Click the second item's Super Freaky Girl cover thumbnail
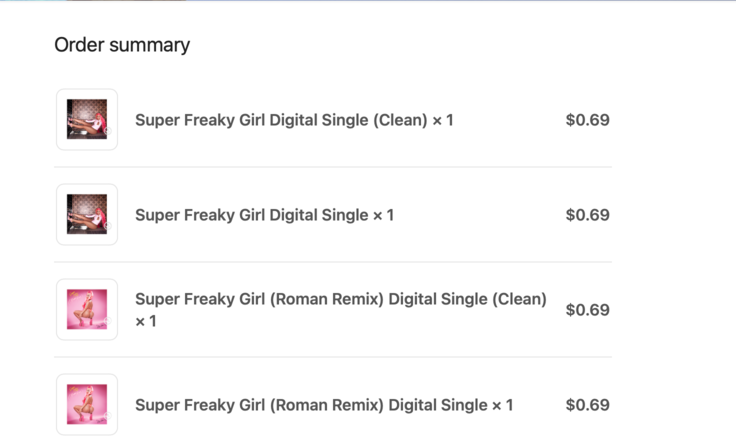 click(87, 214)
